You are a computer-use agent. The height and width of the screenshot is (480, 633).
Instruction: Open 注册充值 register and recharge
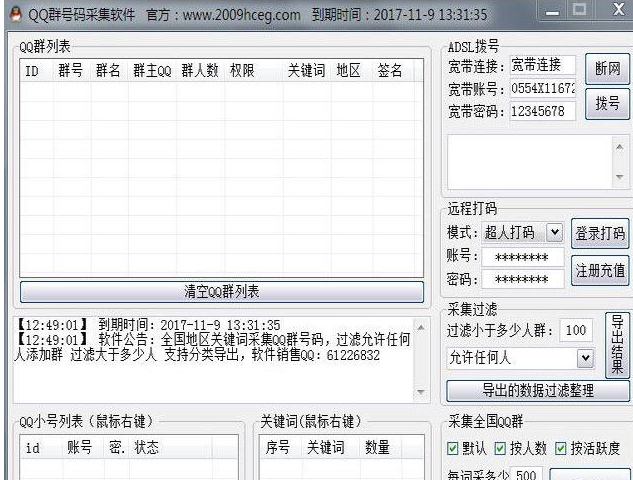(600, 270)
